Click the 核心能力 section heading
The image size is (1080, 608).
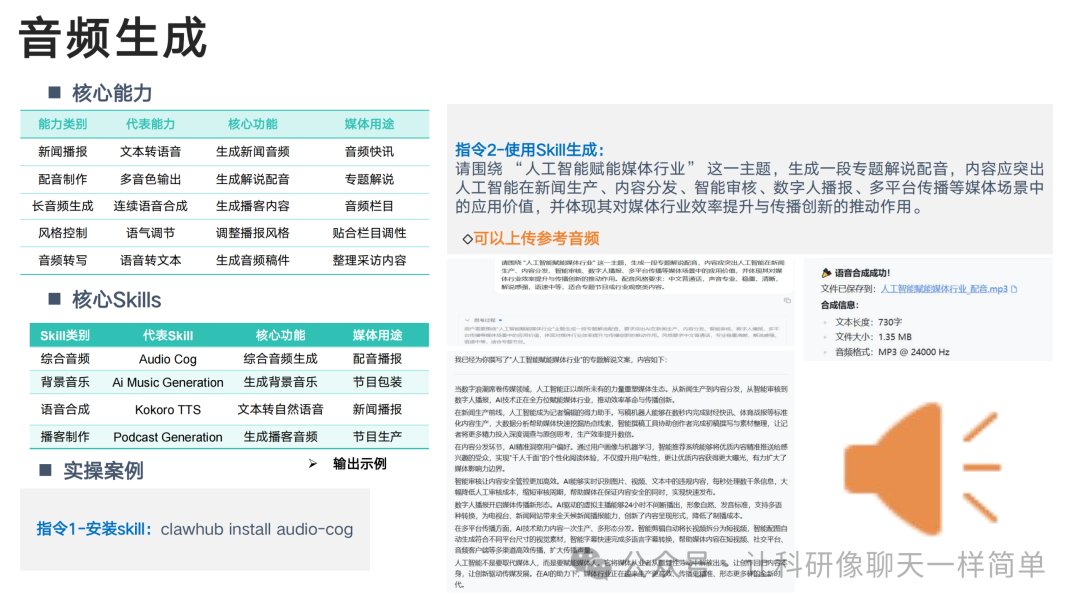[x=112, y=93]
